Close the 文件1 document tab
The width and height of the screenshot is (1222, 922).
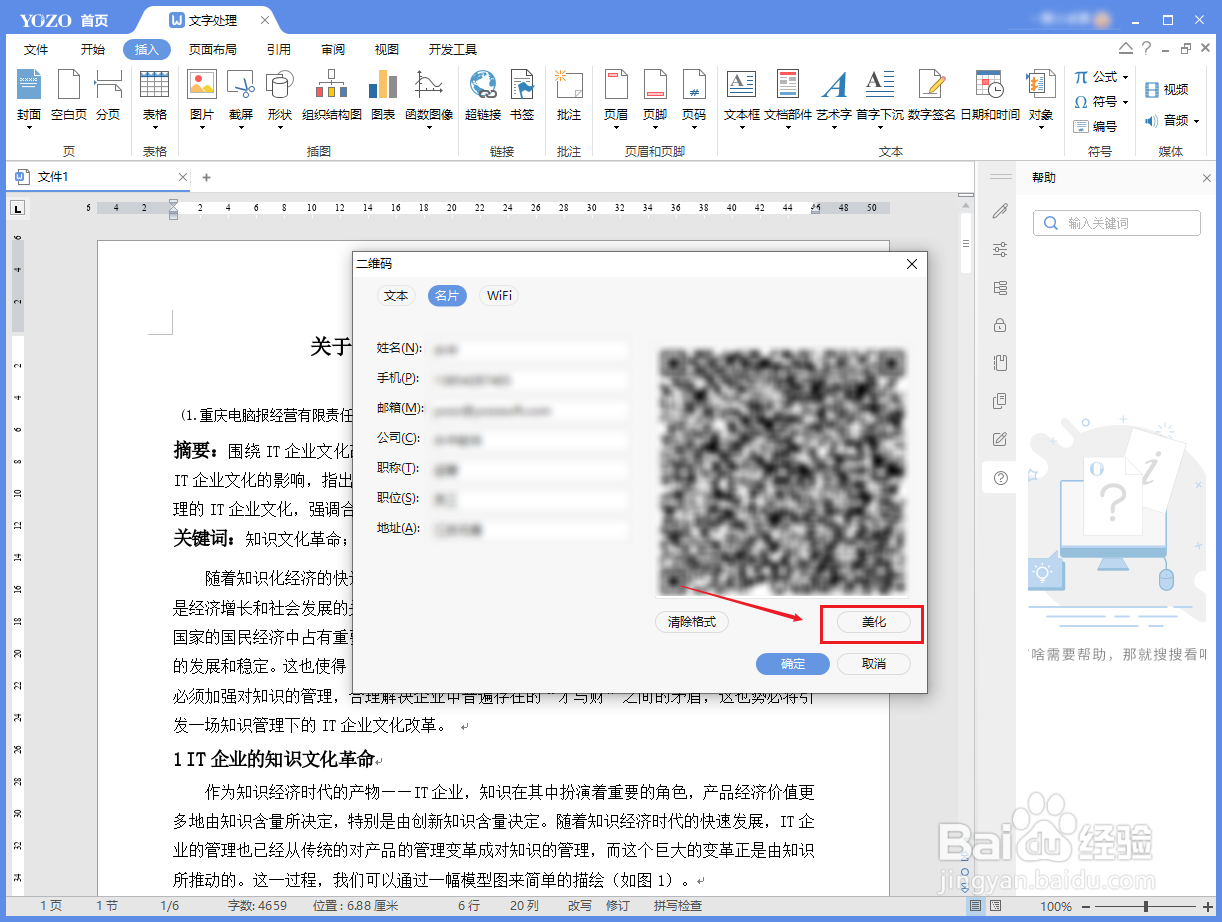point(183,177)
